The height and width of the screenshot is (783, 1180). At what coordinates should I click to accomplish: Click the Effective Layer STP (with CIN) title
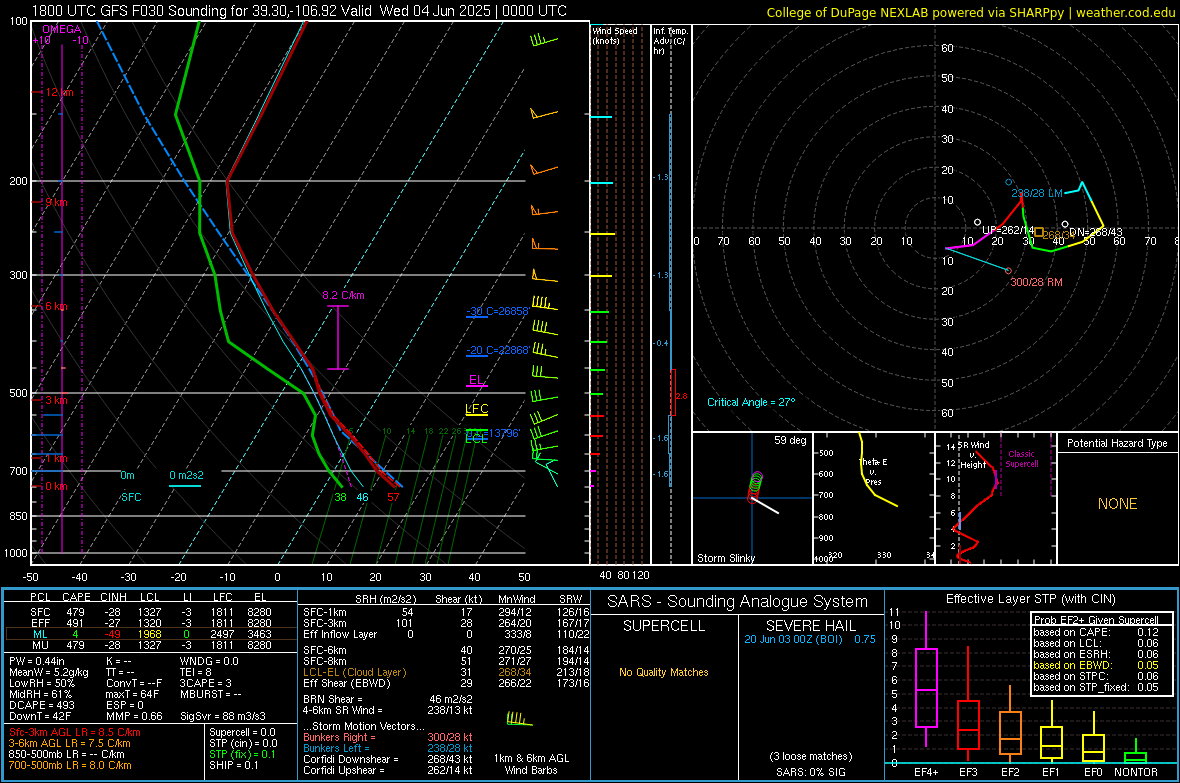tap(1030, 599)
